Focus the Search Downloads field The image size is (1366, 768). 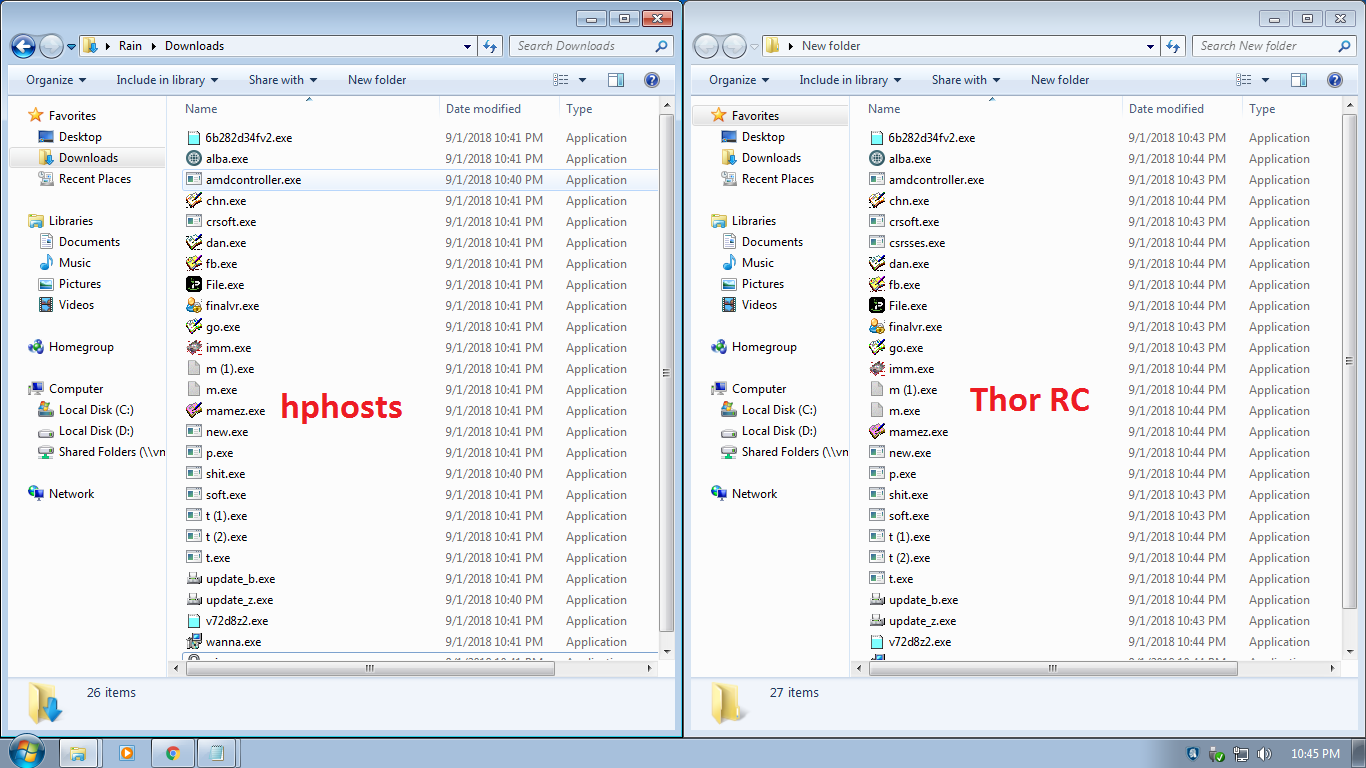[x=591, y=46]
